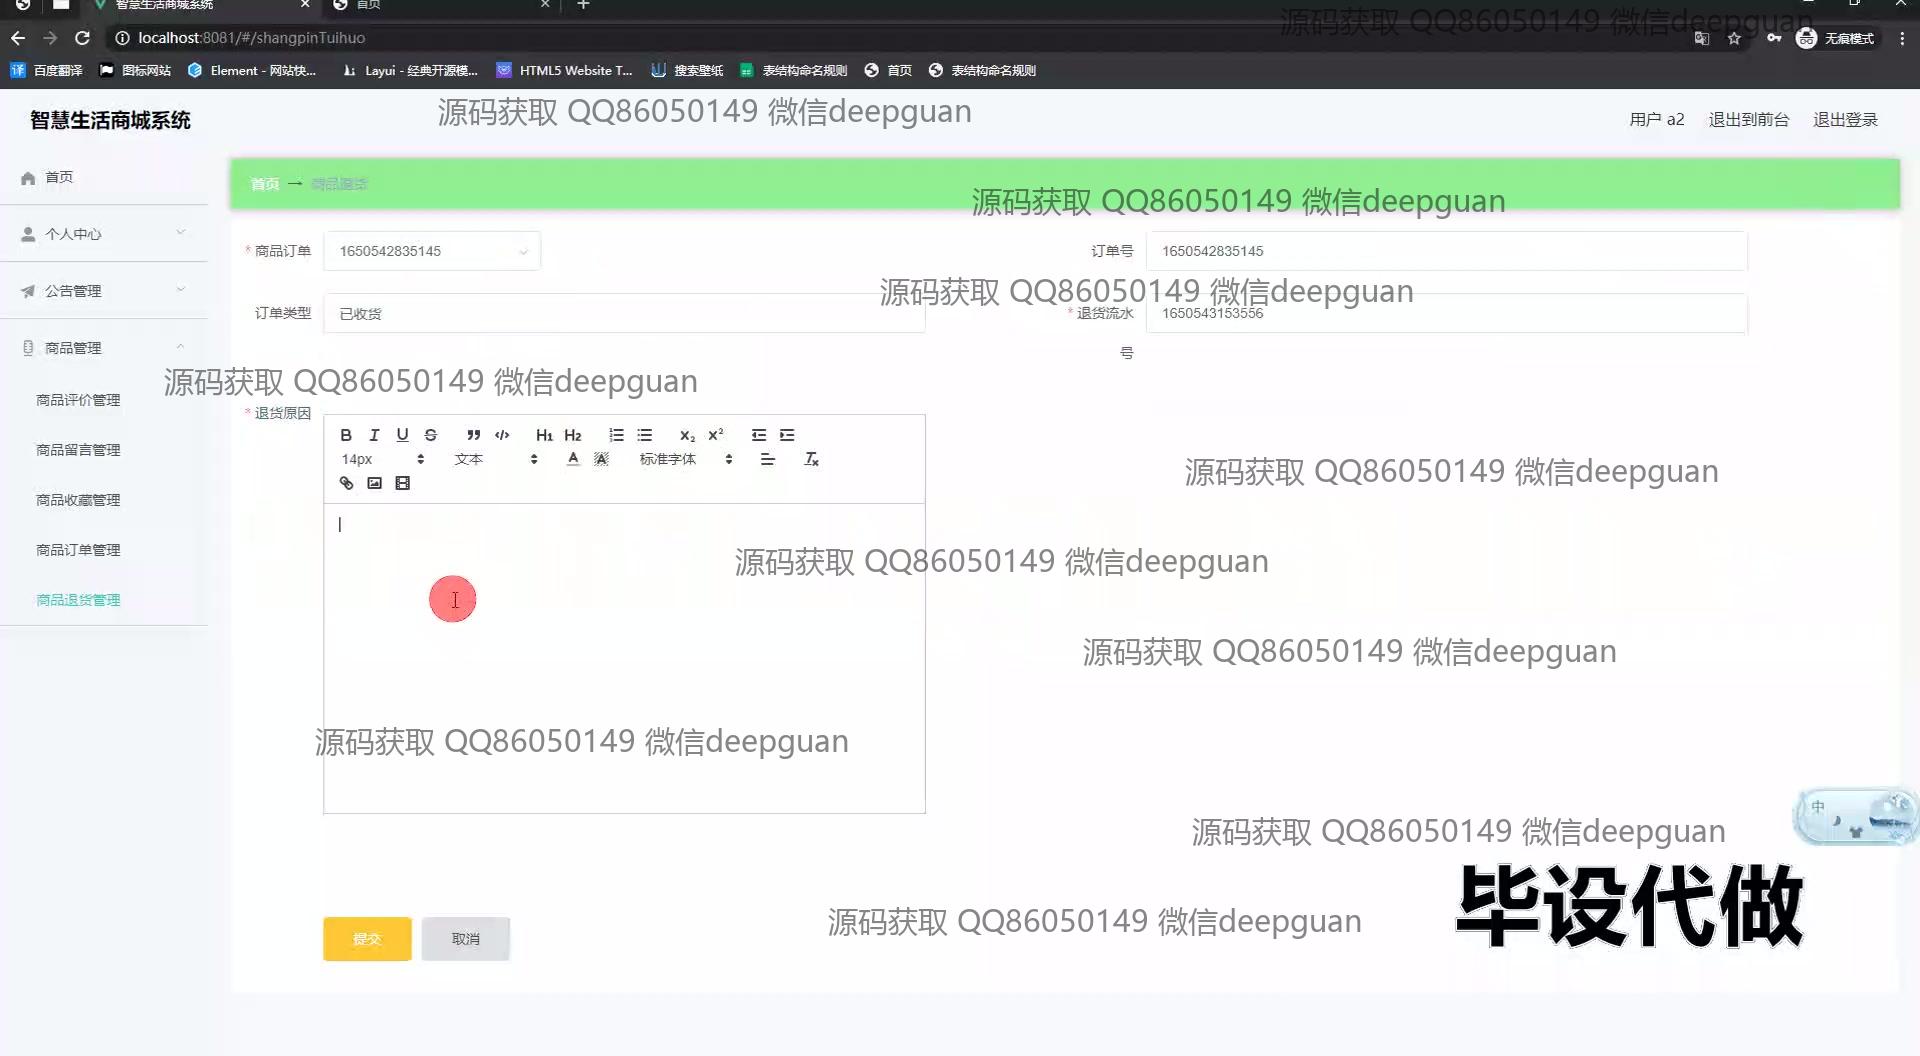Go to 首页 in the sidebar
1920x1056 pixels.
pyautogui.click(x=104, y=177)
